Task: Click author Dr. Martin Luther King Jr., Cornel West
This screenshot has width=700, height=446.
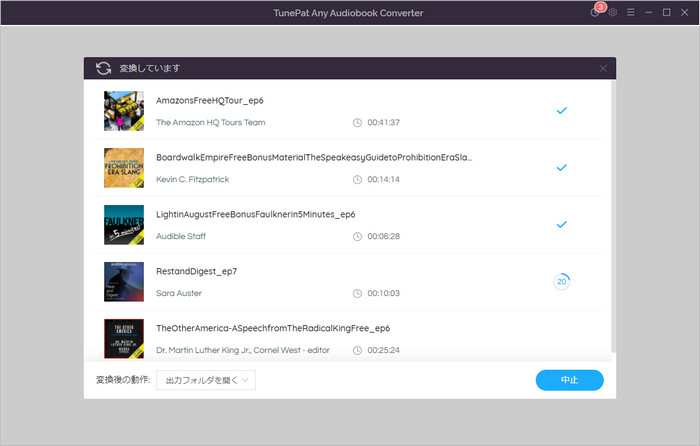Action: [x=242, y=350]
